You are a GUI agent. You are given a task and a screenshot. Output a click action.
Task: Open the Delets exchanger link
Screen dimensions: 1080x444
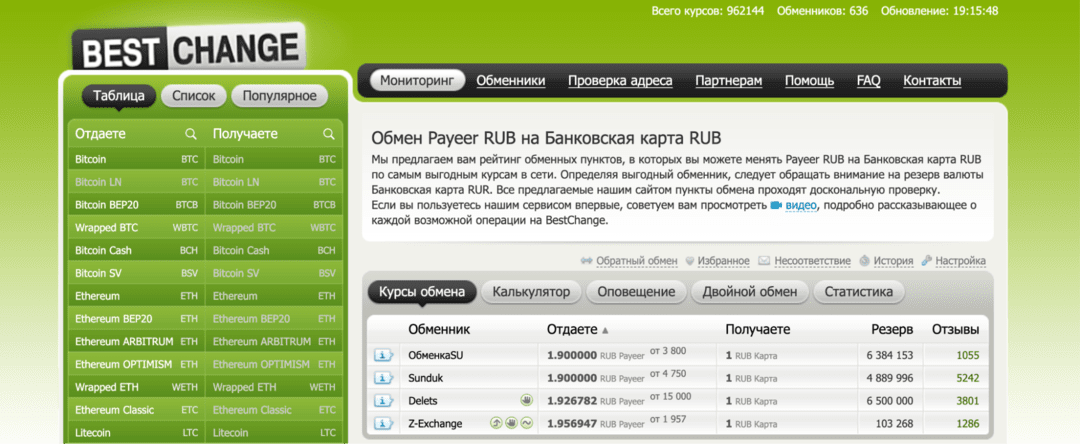[423, 401]
